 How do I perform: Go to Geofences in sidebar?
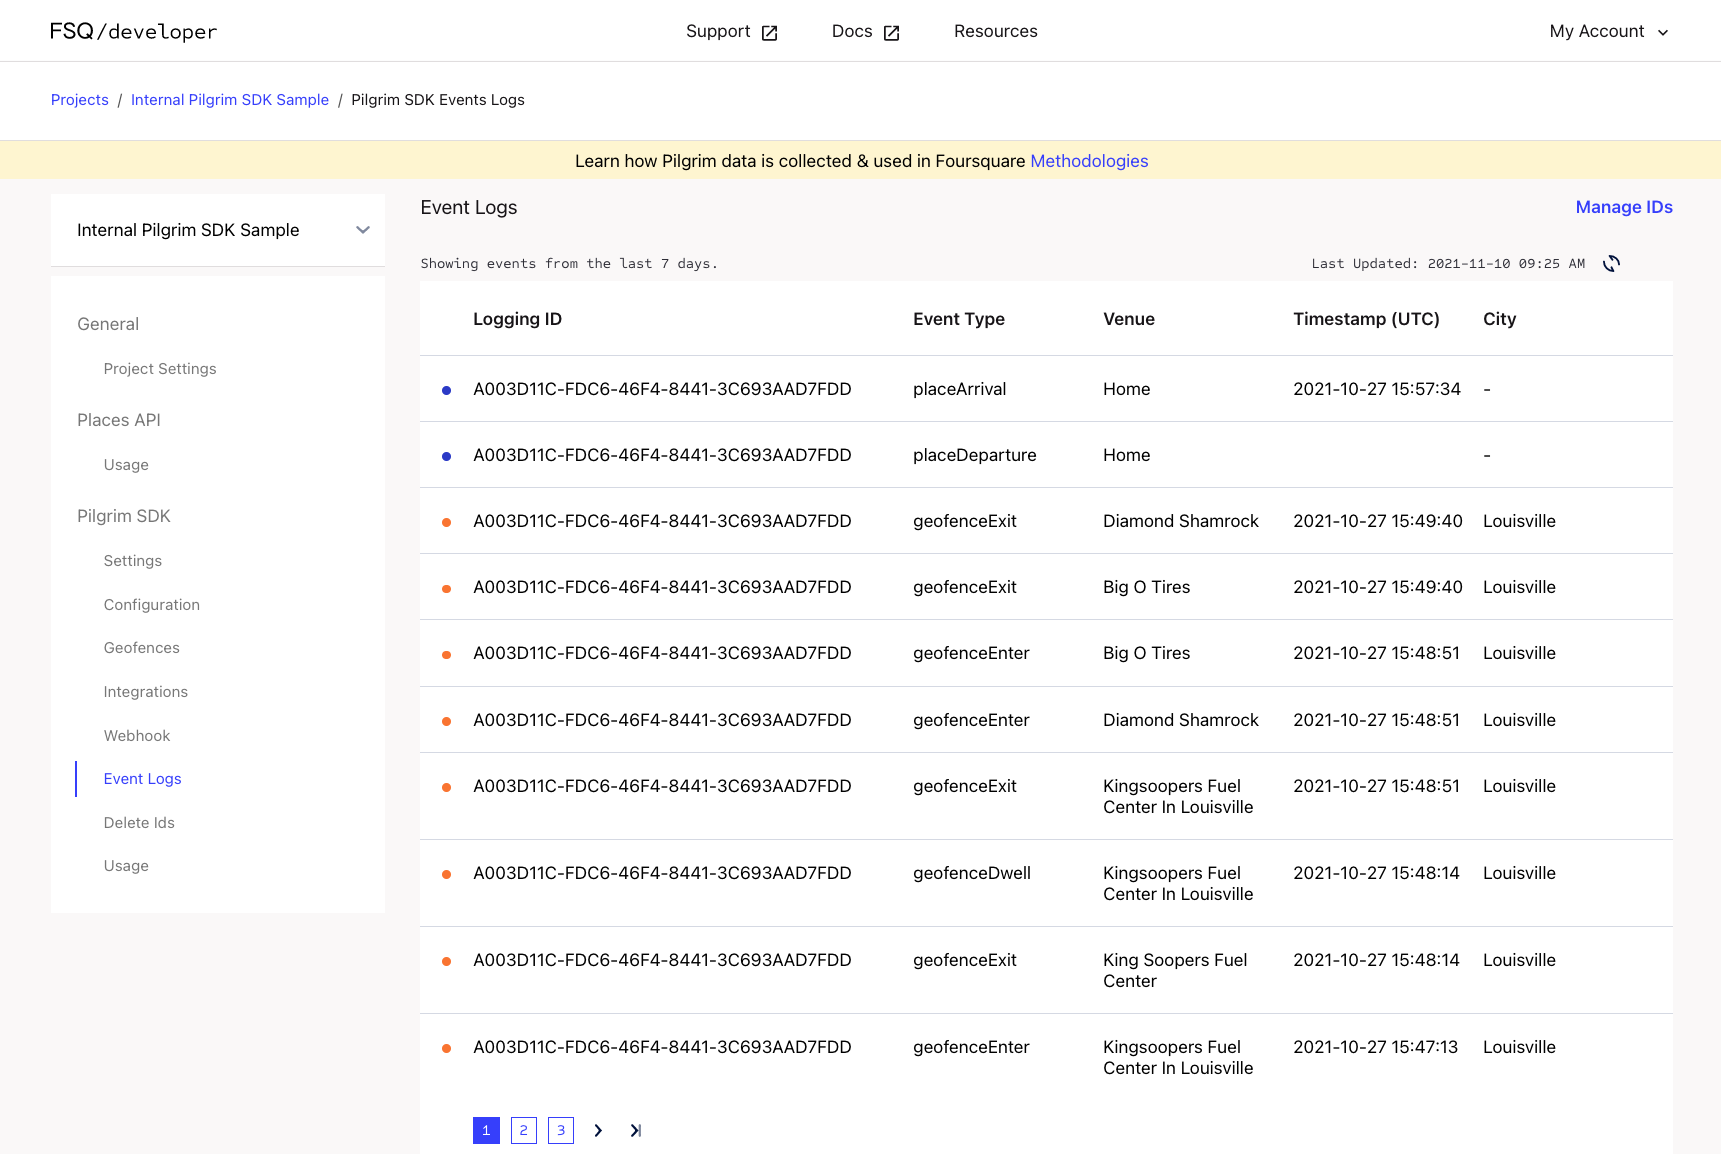(x=142, y=648)
